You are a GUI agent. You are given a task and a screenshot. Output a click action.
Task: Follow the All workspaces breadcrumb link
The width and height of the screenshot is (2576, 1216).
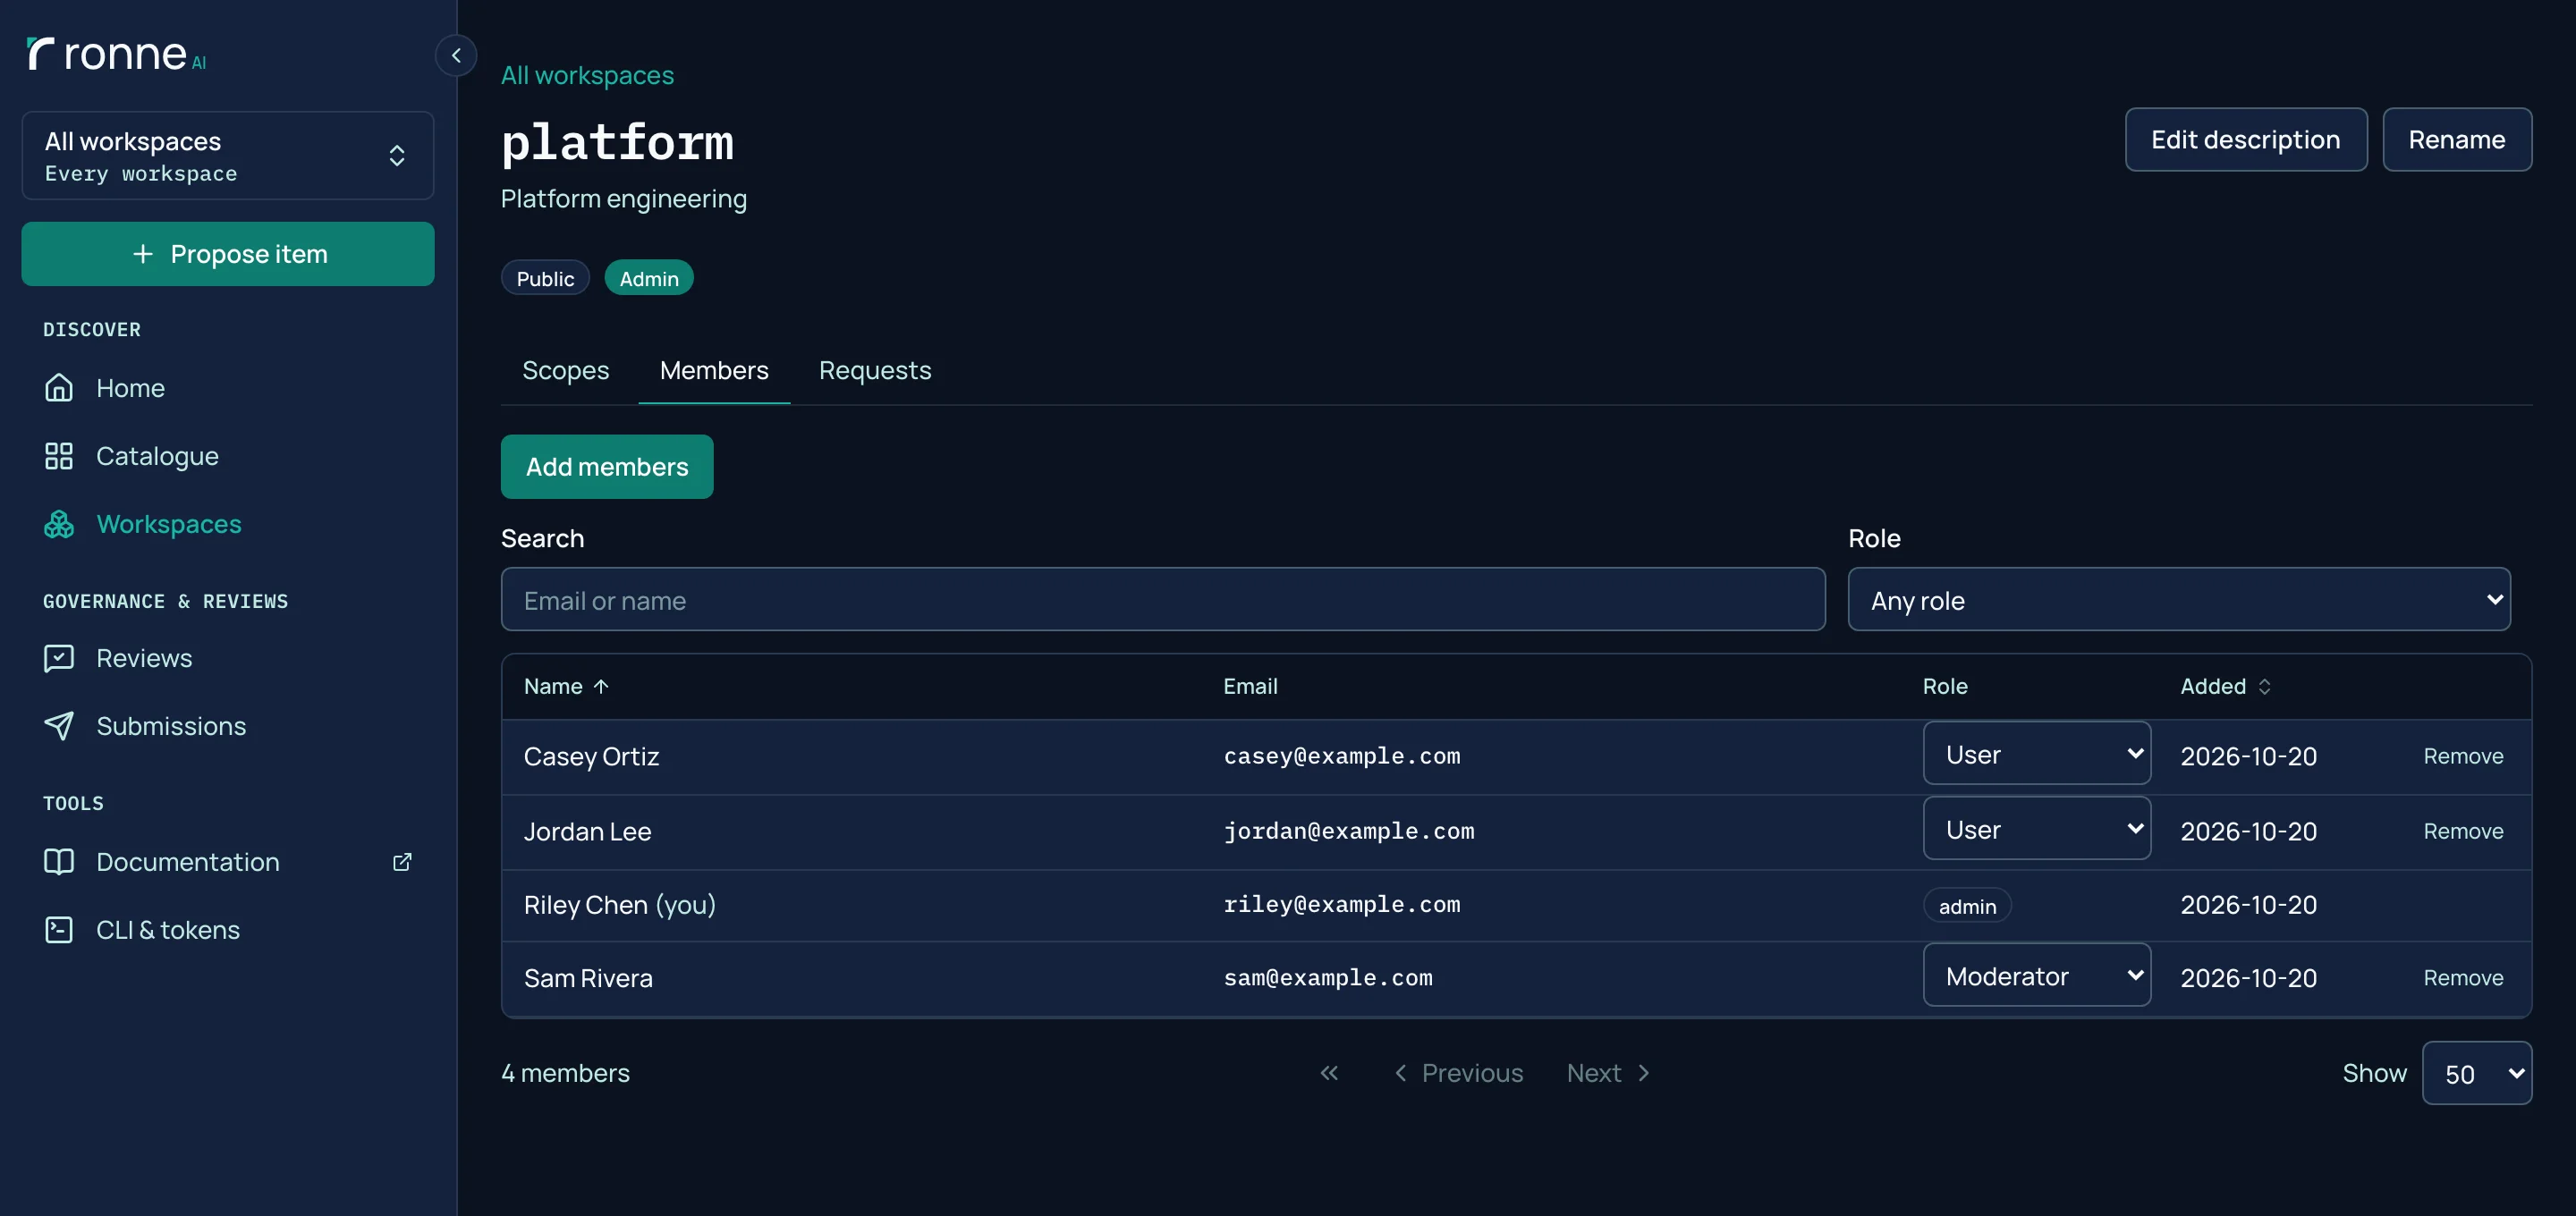pyautogui.click(x=587, y=75)
